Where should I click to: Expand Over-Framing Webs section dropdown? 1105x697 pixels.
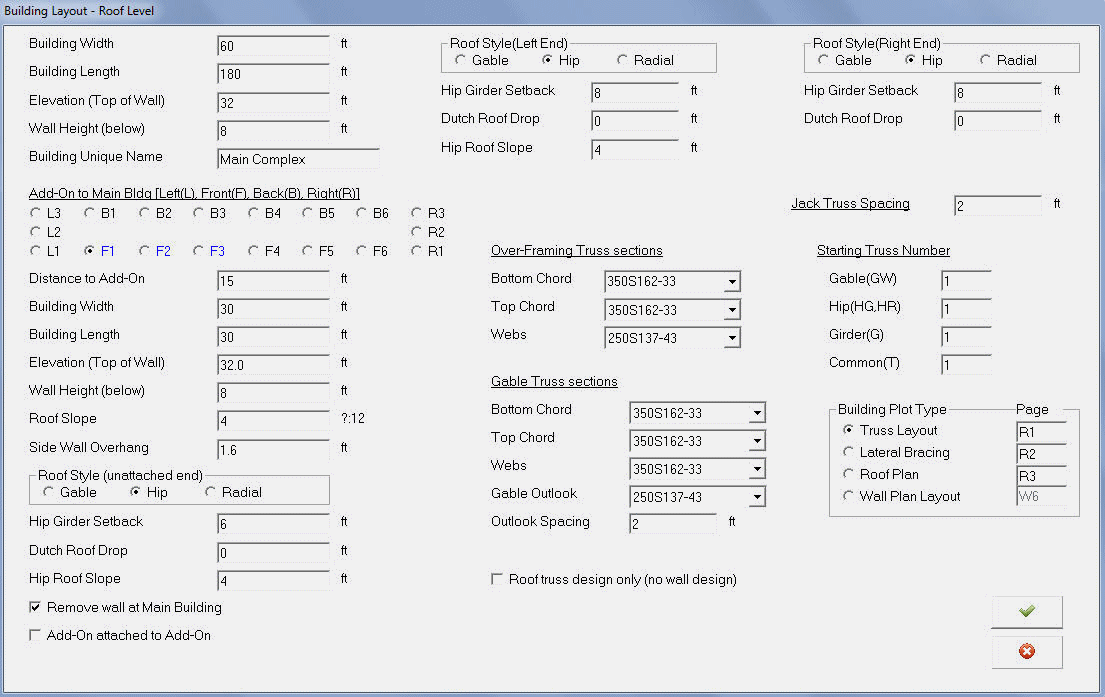click(x=732, y=339)
